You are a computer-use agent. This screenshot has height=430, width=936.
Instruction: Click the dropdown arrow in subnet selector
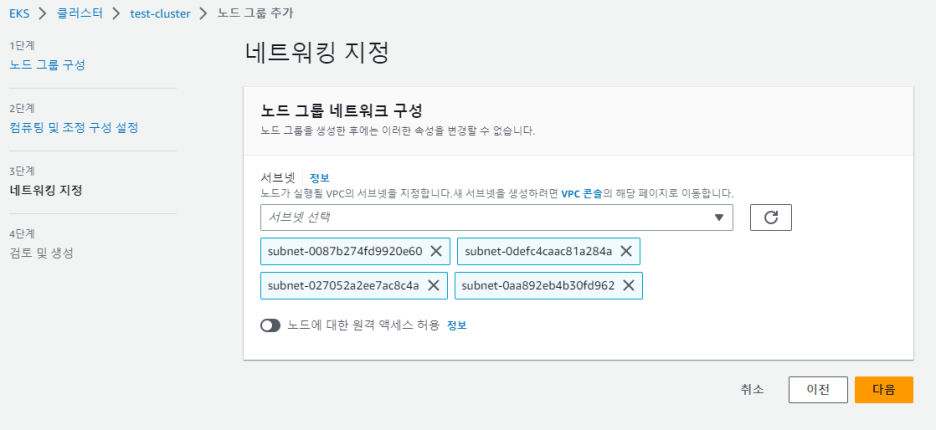(x=719, y=217)
